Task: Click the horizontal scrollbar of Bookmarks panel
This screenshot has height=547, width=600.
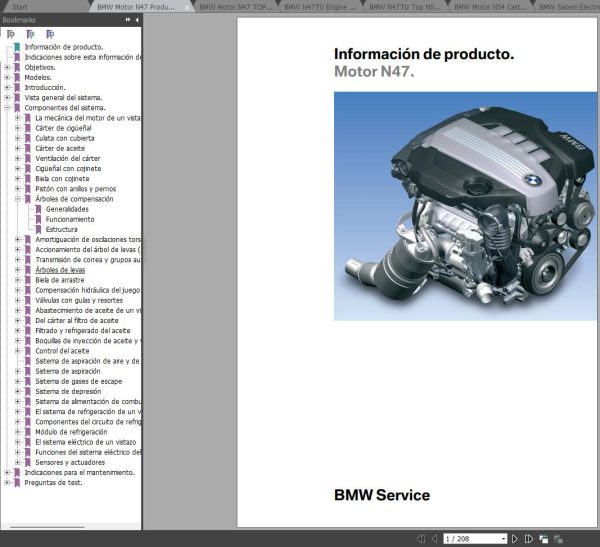Action: pyautogui.click(x=47, y=527)
